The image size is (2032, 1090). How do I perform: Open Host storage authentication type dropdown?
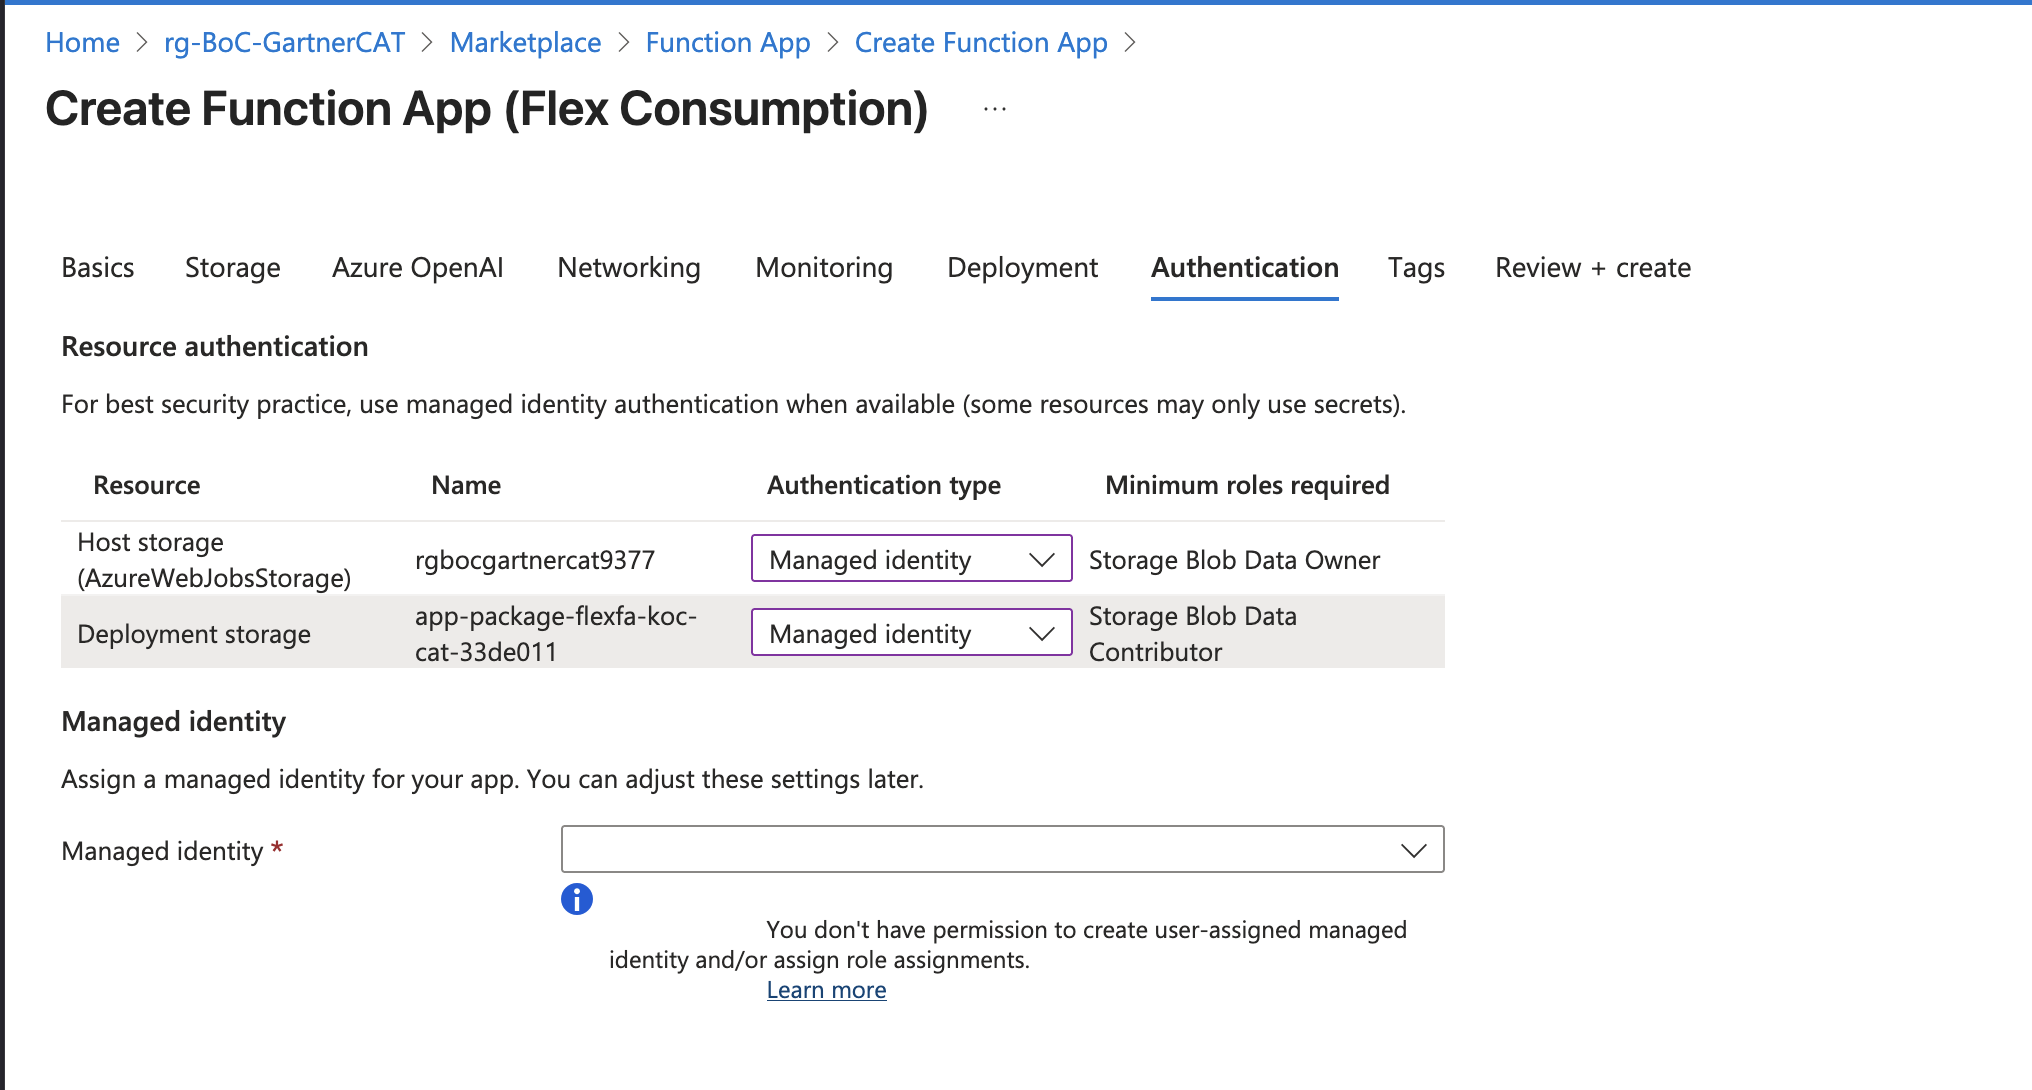tap(911, 559)
